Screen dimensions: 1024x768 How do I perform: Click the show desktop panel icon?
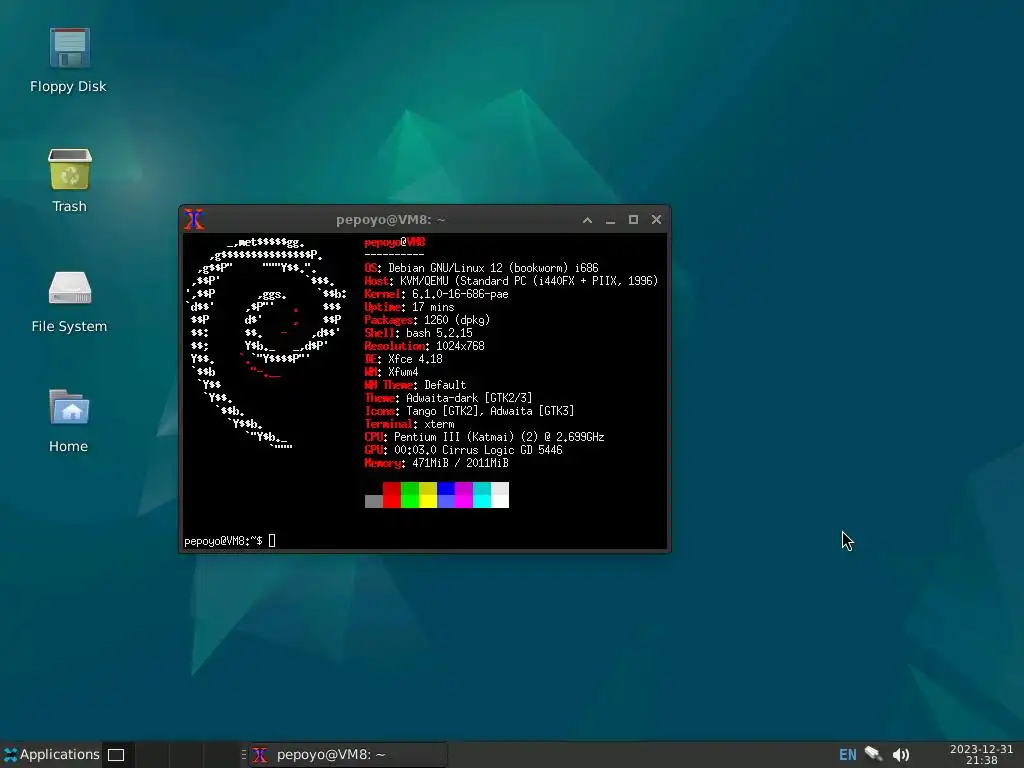116,755
